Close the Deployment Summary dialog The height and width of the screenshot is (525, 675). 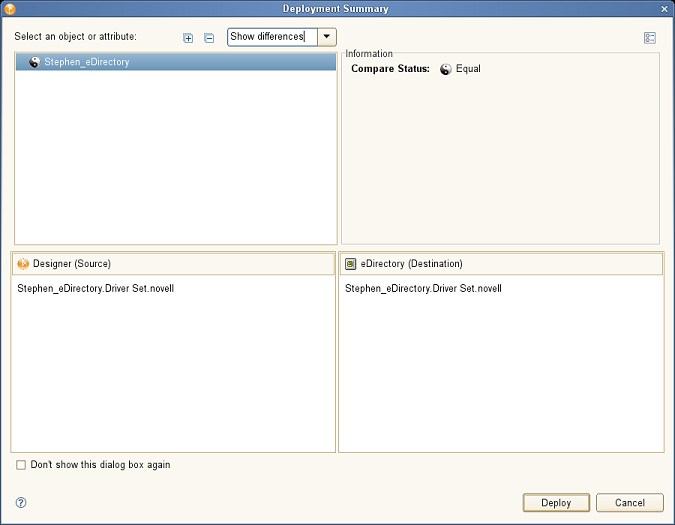click(x=664, y=9)
